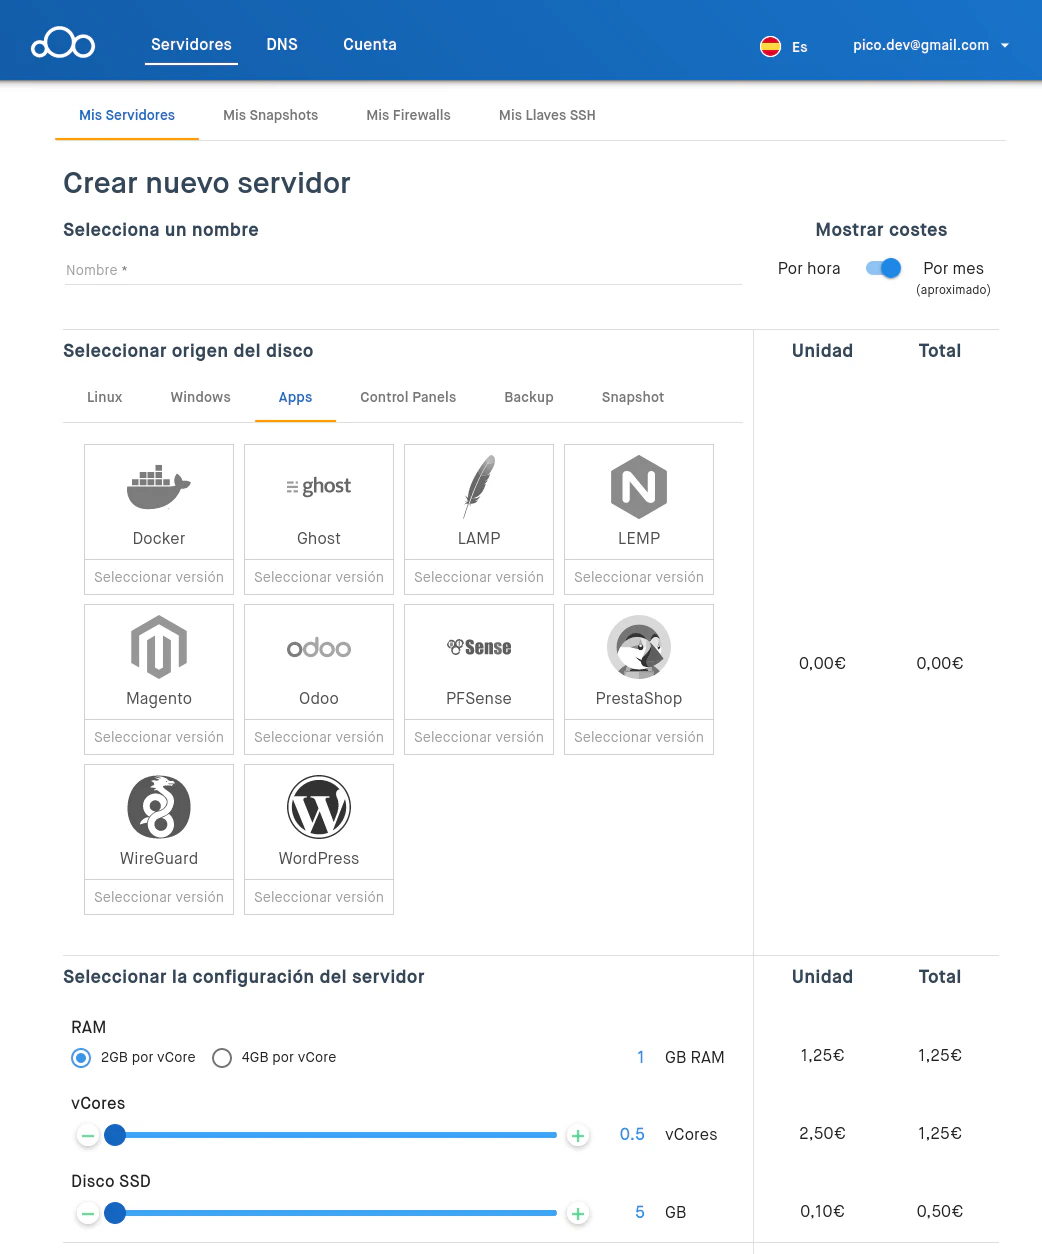1042x1254 pixels.
Task: Switch to the Control Panels tab
Action: point(408,397)
